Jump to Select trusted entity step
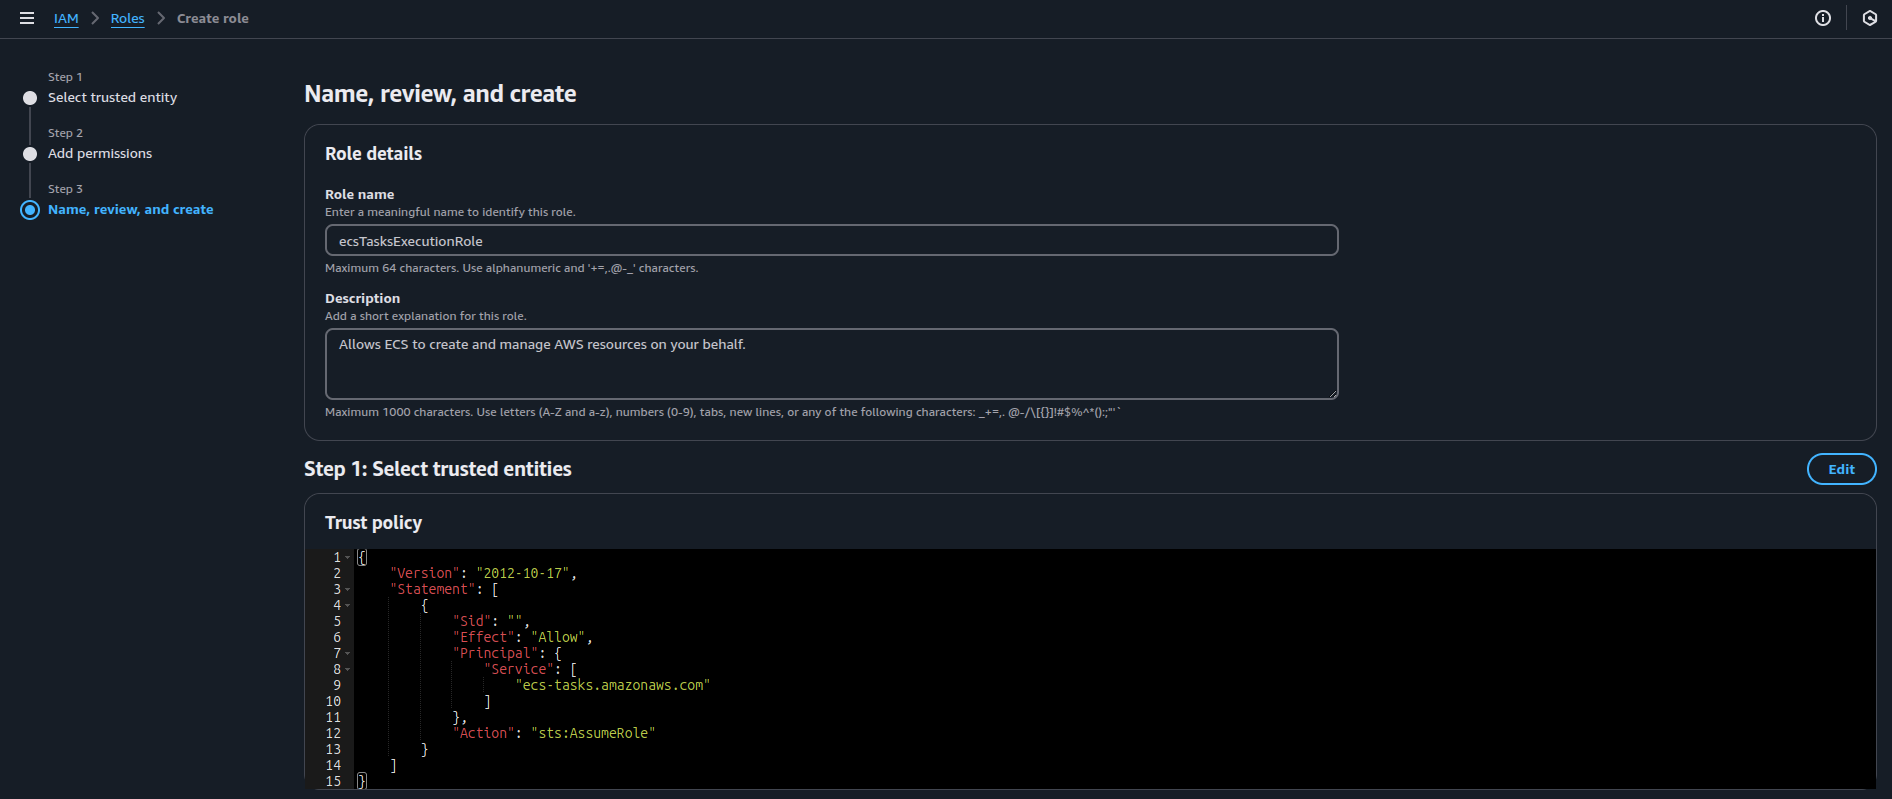1892x799 pixels. click(112, 98)
